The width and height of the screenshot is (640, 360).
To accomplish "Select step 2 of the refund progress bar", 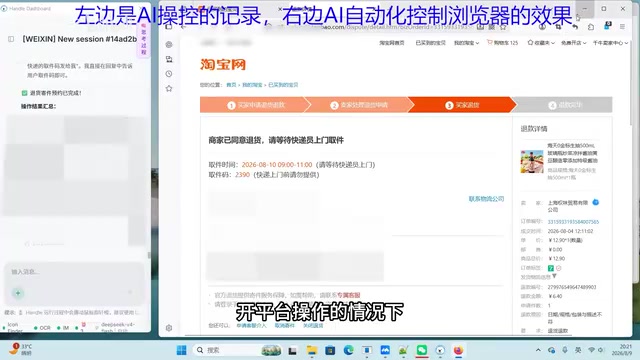I will [x=358, y=105].
